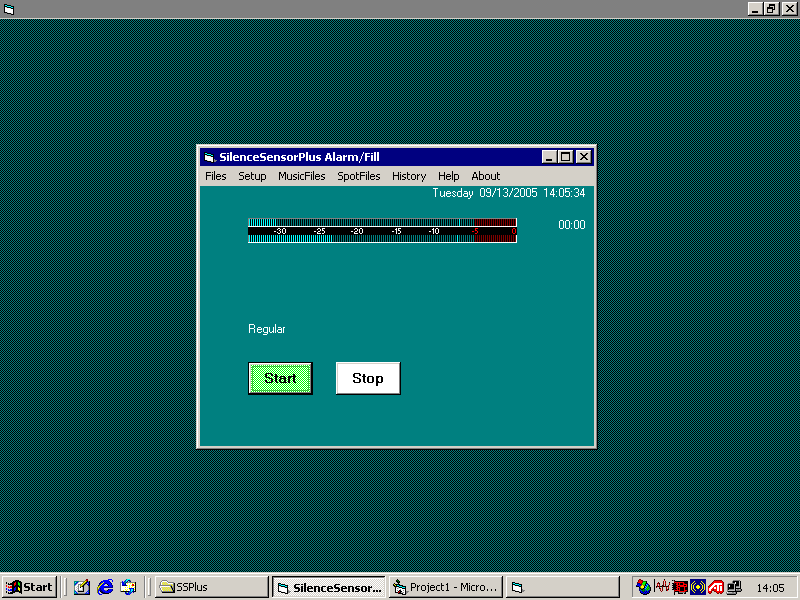Click the globe icon in system tray
The width and height of the screenshot is (800, 600).
(x=644, y=587)
